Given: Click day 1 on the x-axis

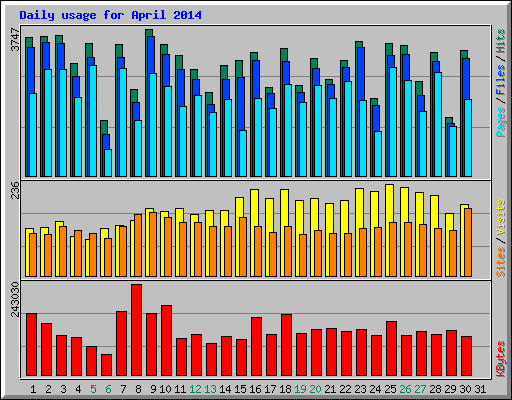Looking at the screenshot, I should click(33, 389).
